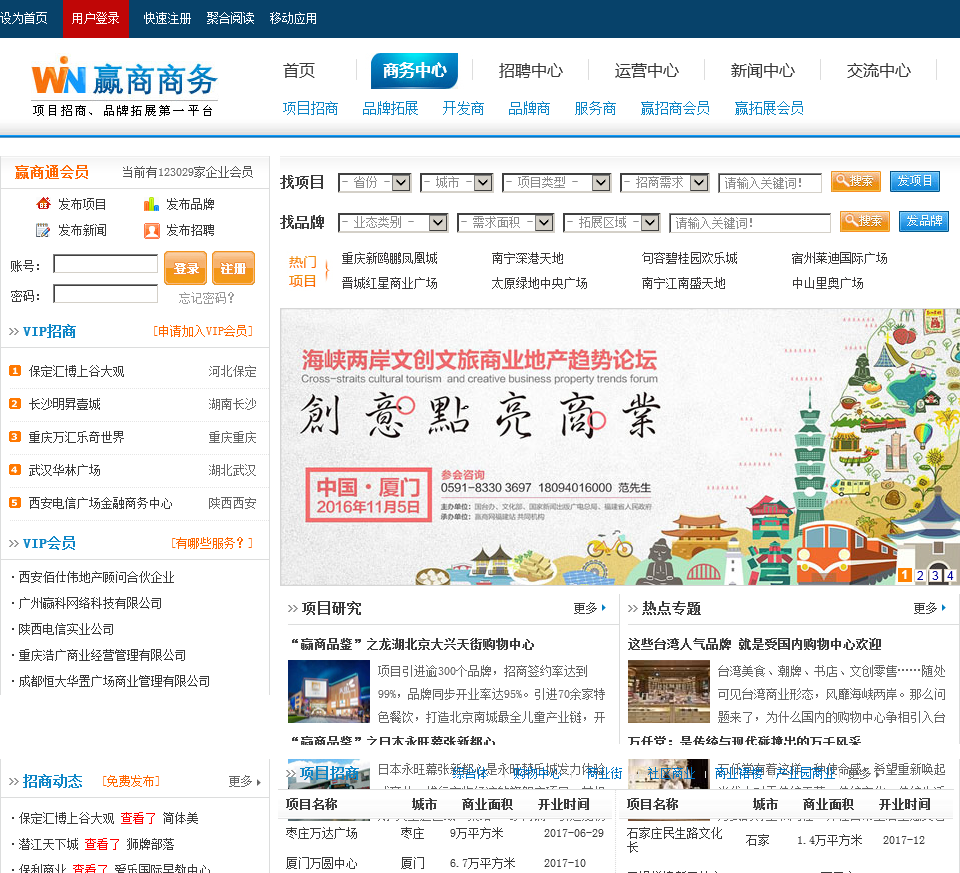Image resolution: width=960 pixels, height=873 pixels.
Task: Select the 商务中心 nav tab
Action: (x=414, y=70)
